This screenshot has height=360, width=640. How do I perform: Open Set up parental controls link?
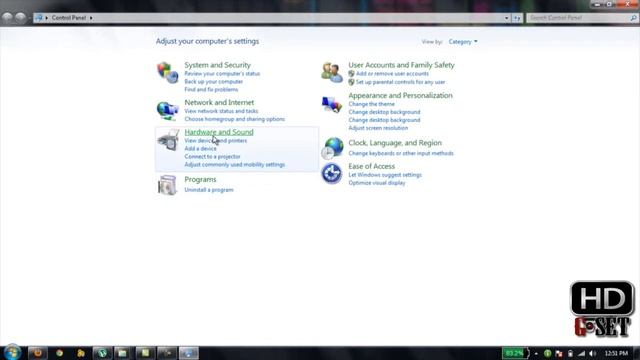tap(400, 82)
